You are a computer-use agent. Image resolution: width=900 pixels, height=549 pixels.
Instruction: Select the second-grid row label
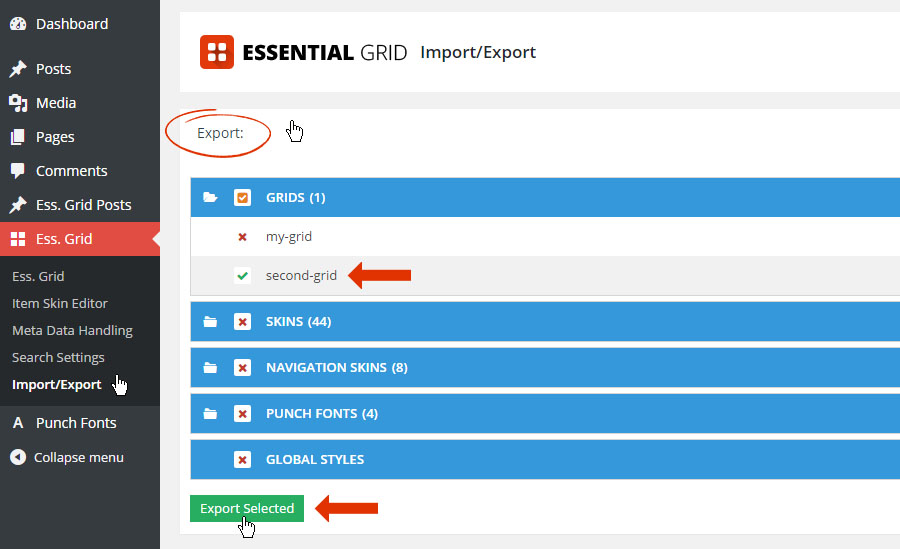click(x=301, y=276)
